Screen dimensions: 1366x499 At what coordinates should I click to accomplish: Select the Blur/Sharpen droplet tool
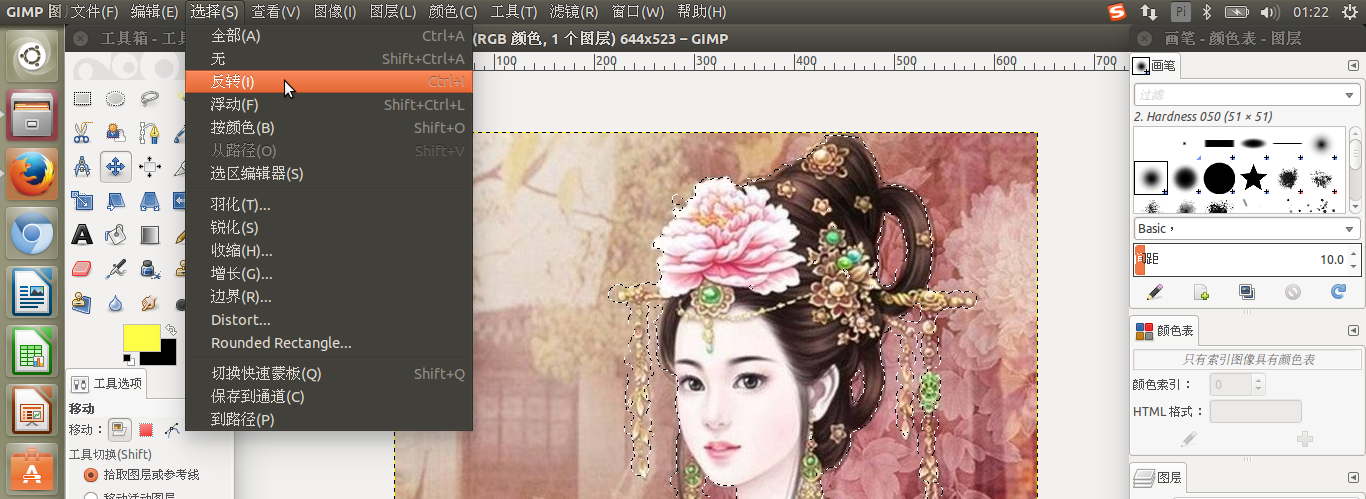coord(116,302)
